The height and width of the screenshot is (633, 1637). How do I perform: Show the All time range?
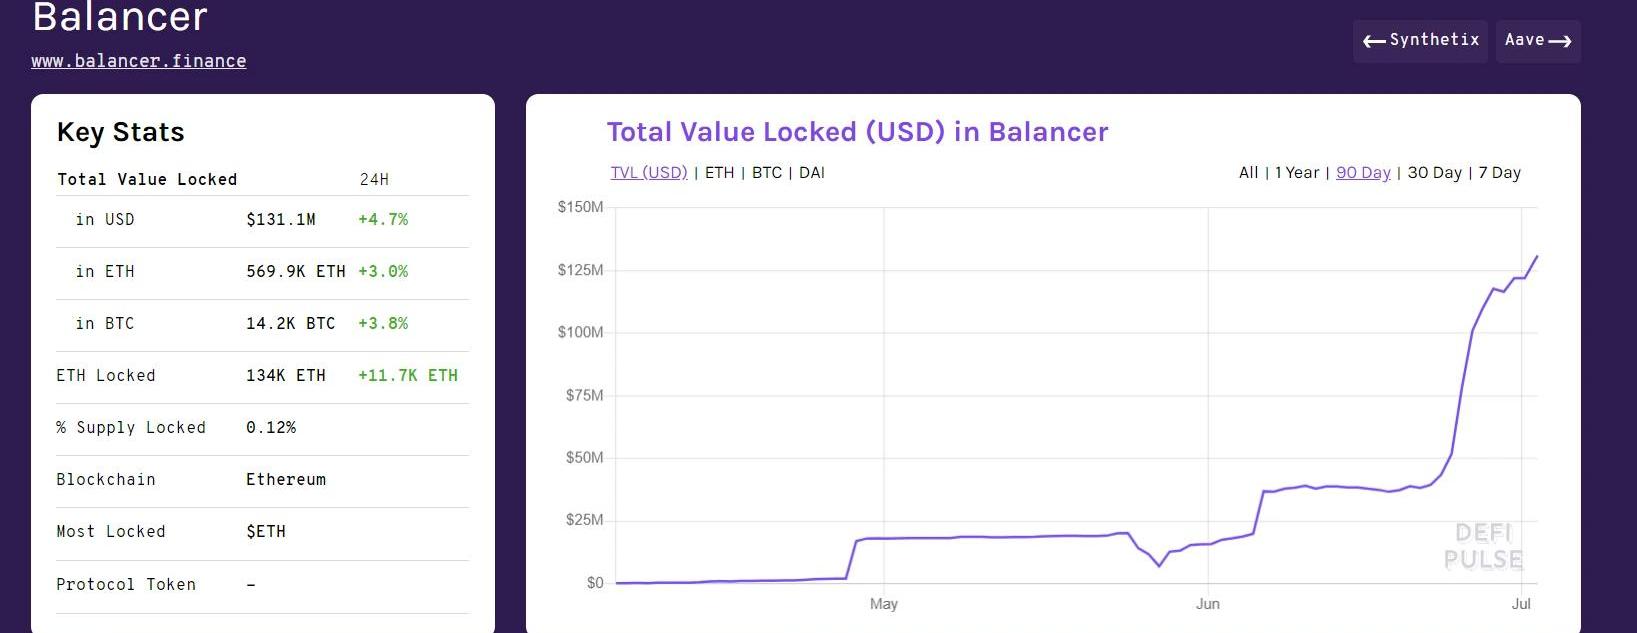point(1248,172)
